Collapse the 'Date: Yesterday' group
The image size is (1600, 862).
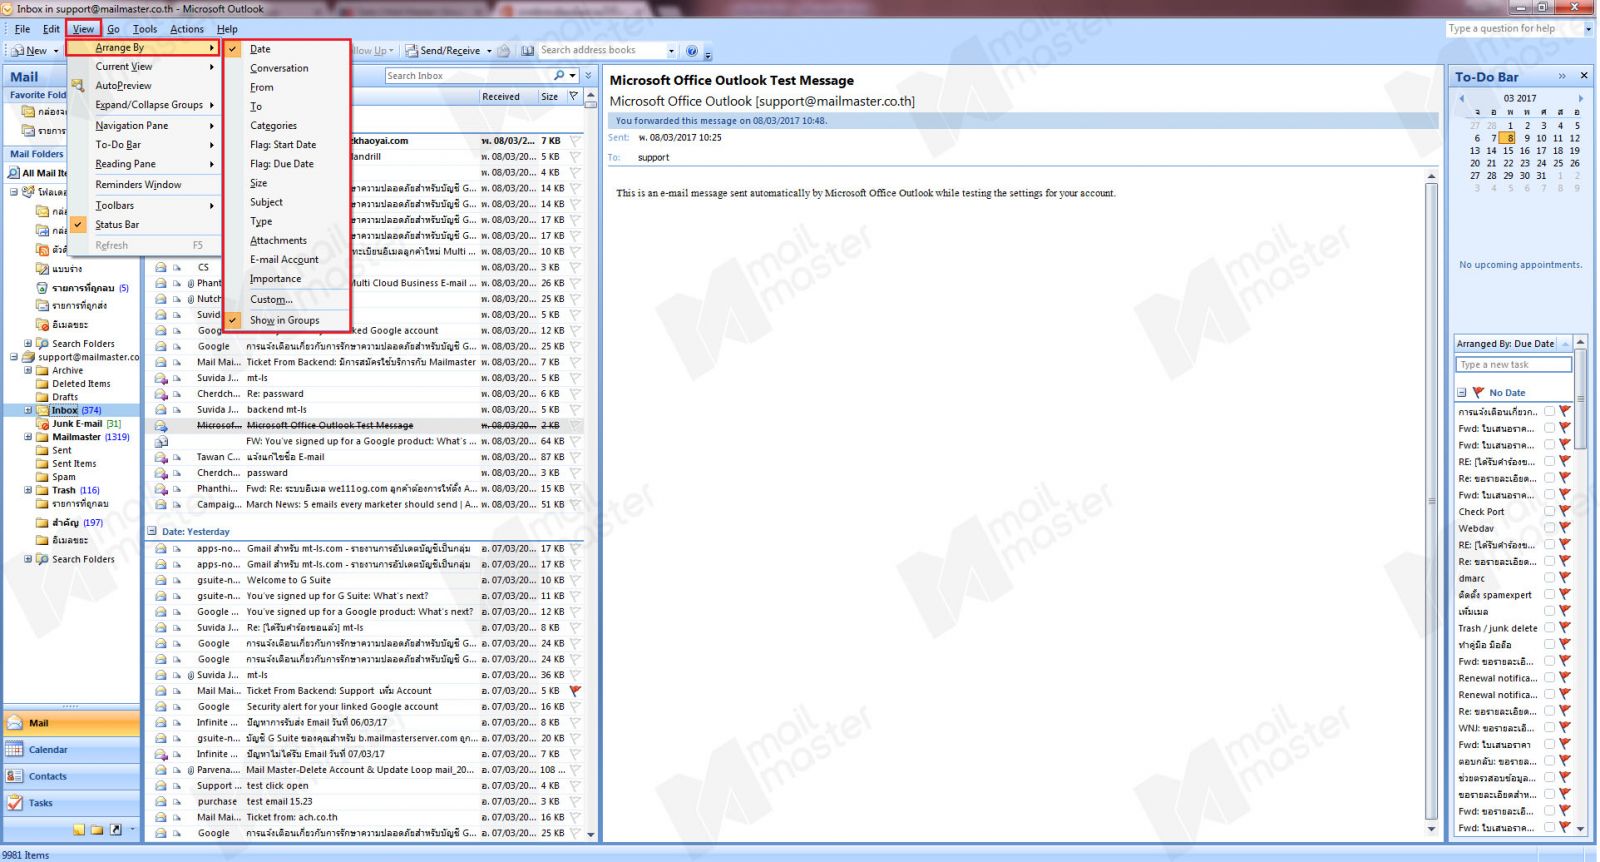tap(152, 532)
